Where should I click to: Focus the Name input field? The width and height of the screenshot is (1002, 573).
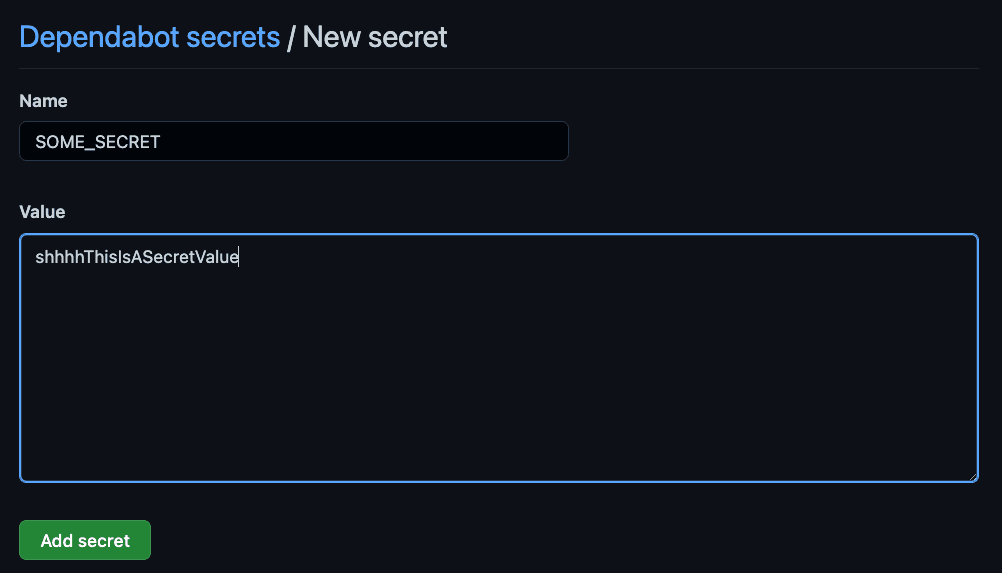coord(293,141)
